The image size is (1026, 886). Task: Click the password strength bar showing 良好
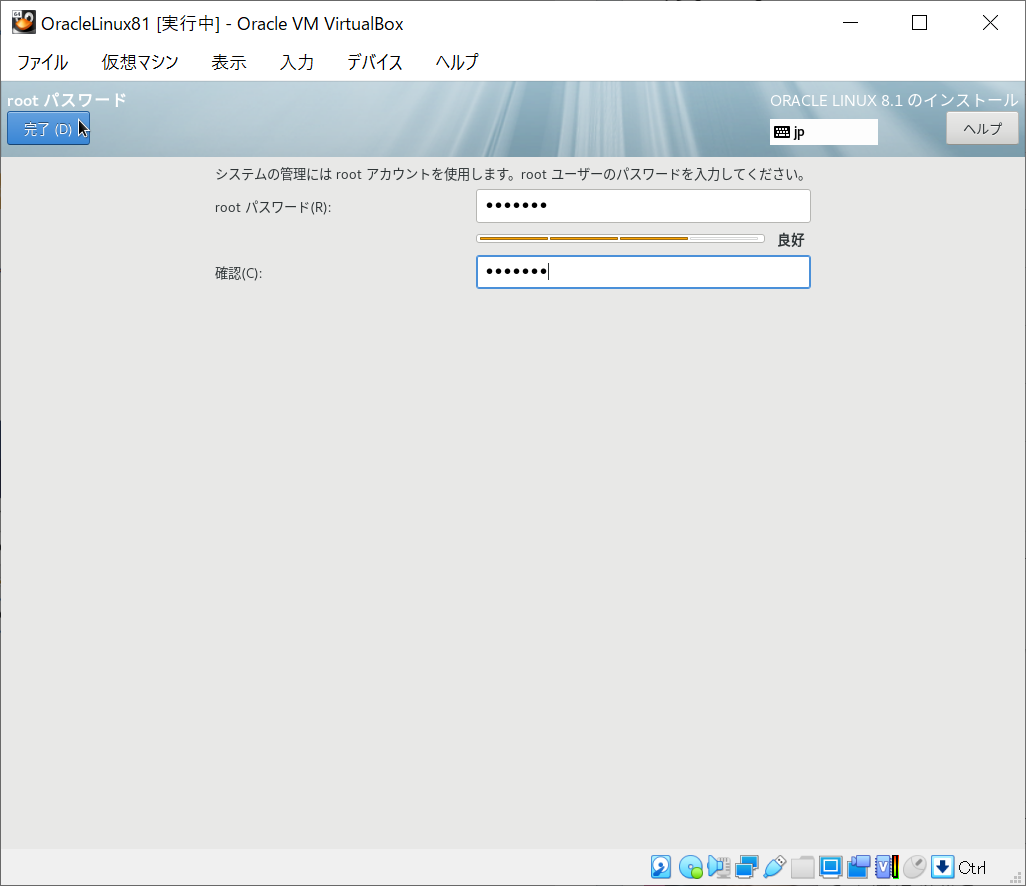[x=619, y=238]
